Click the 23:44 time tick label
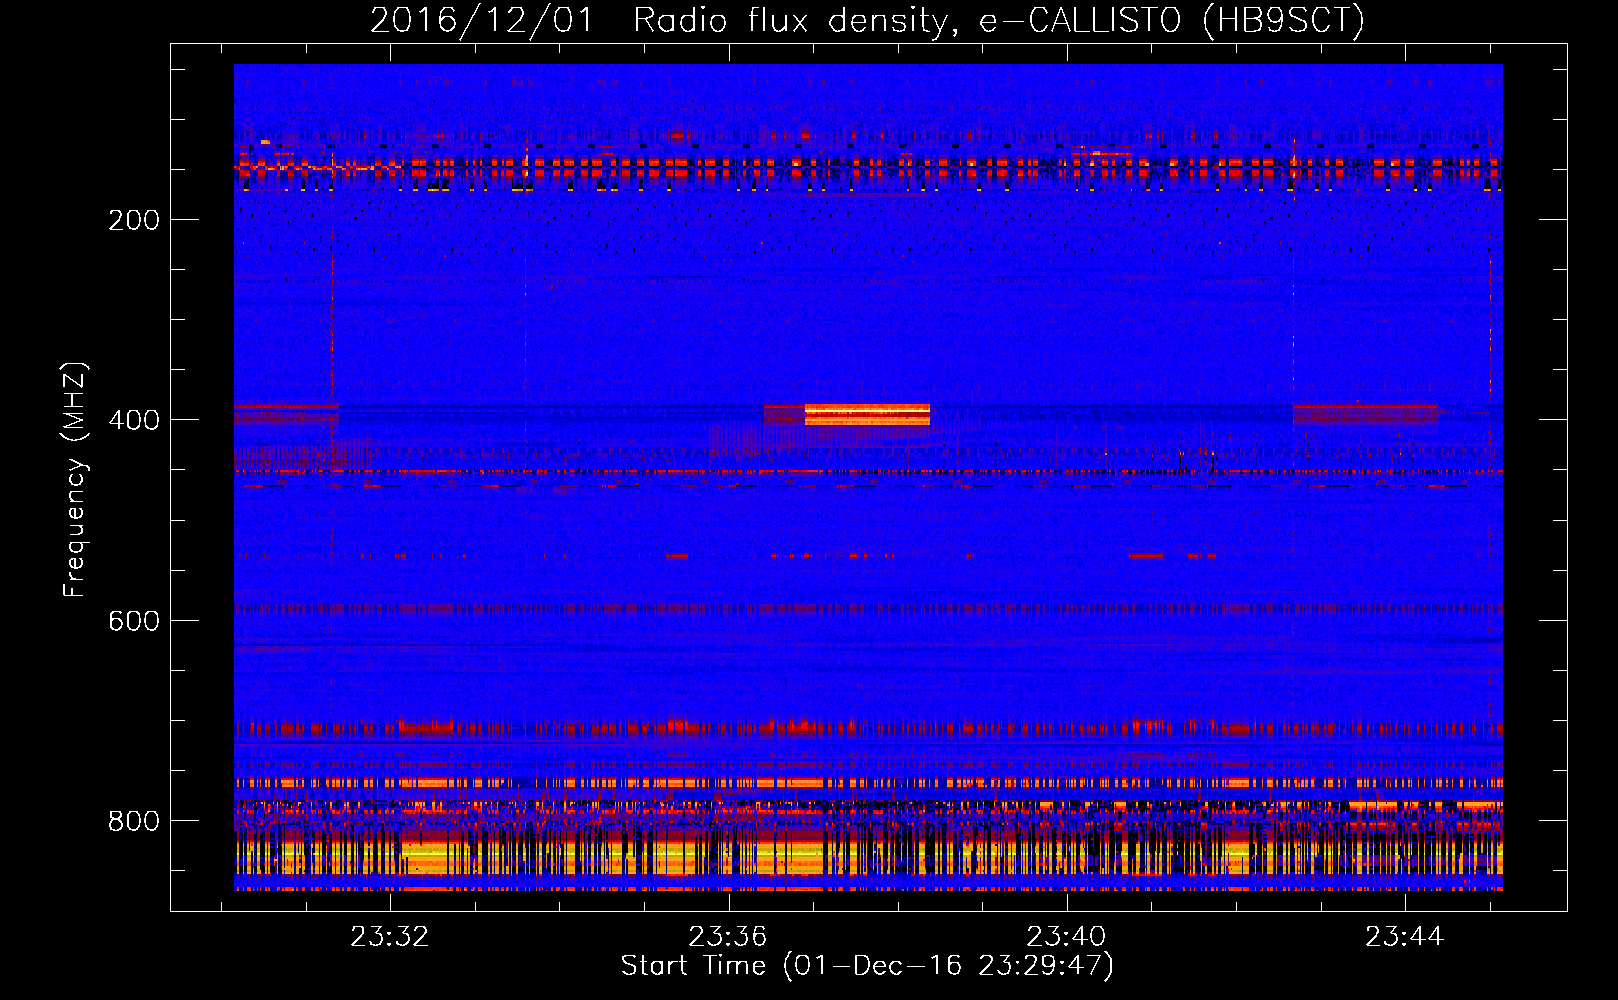This screenshot has width=1618, height=1000. click(1405, 936)
